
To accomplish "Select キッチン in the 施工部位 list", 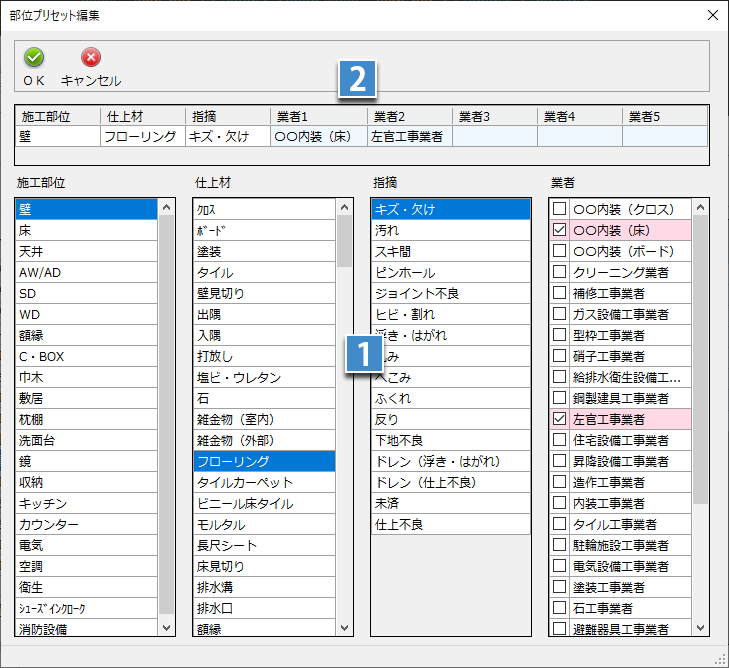I will pos(86,503).
